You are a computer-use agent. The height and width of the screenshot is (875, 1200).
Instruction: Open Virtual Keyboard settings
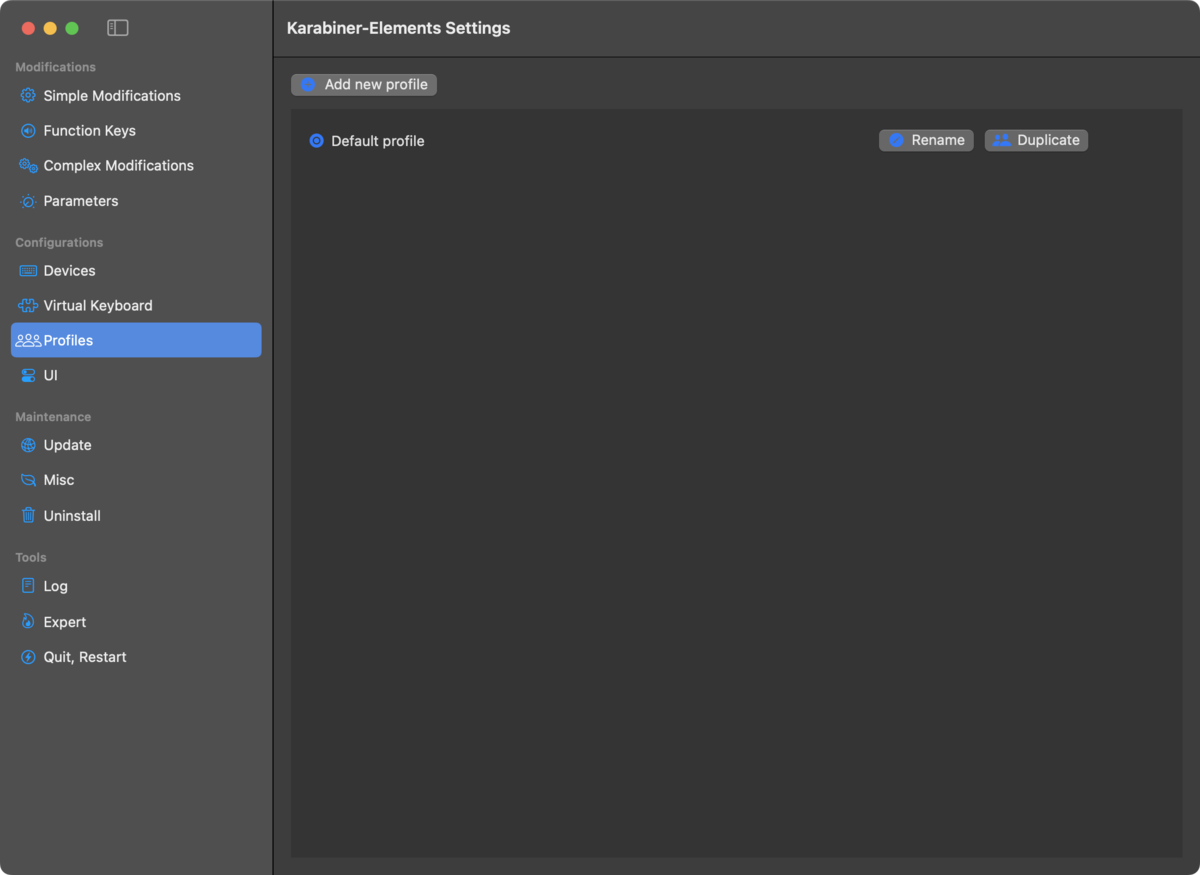click(136, 306)
